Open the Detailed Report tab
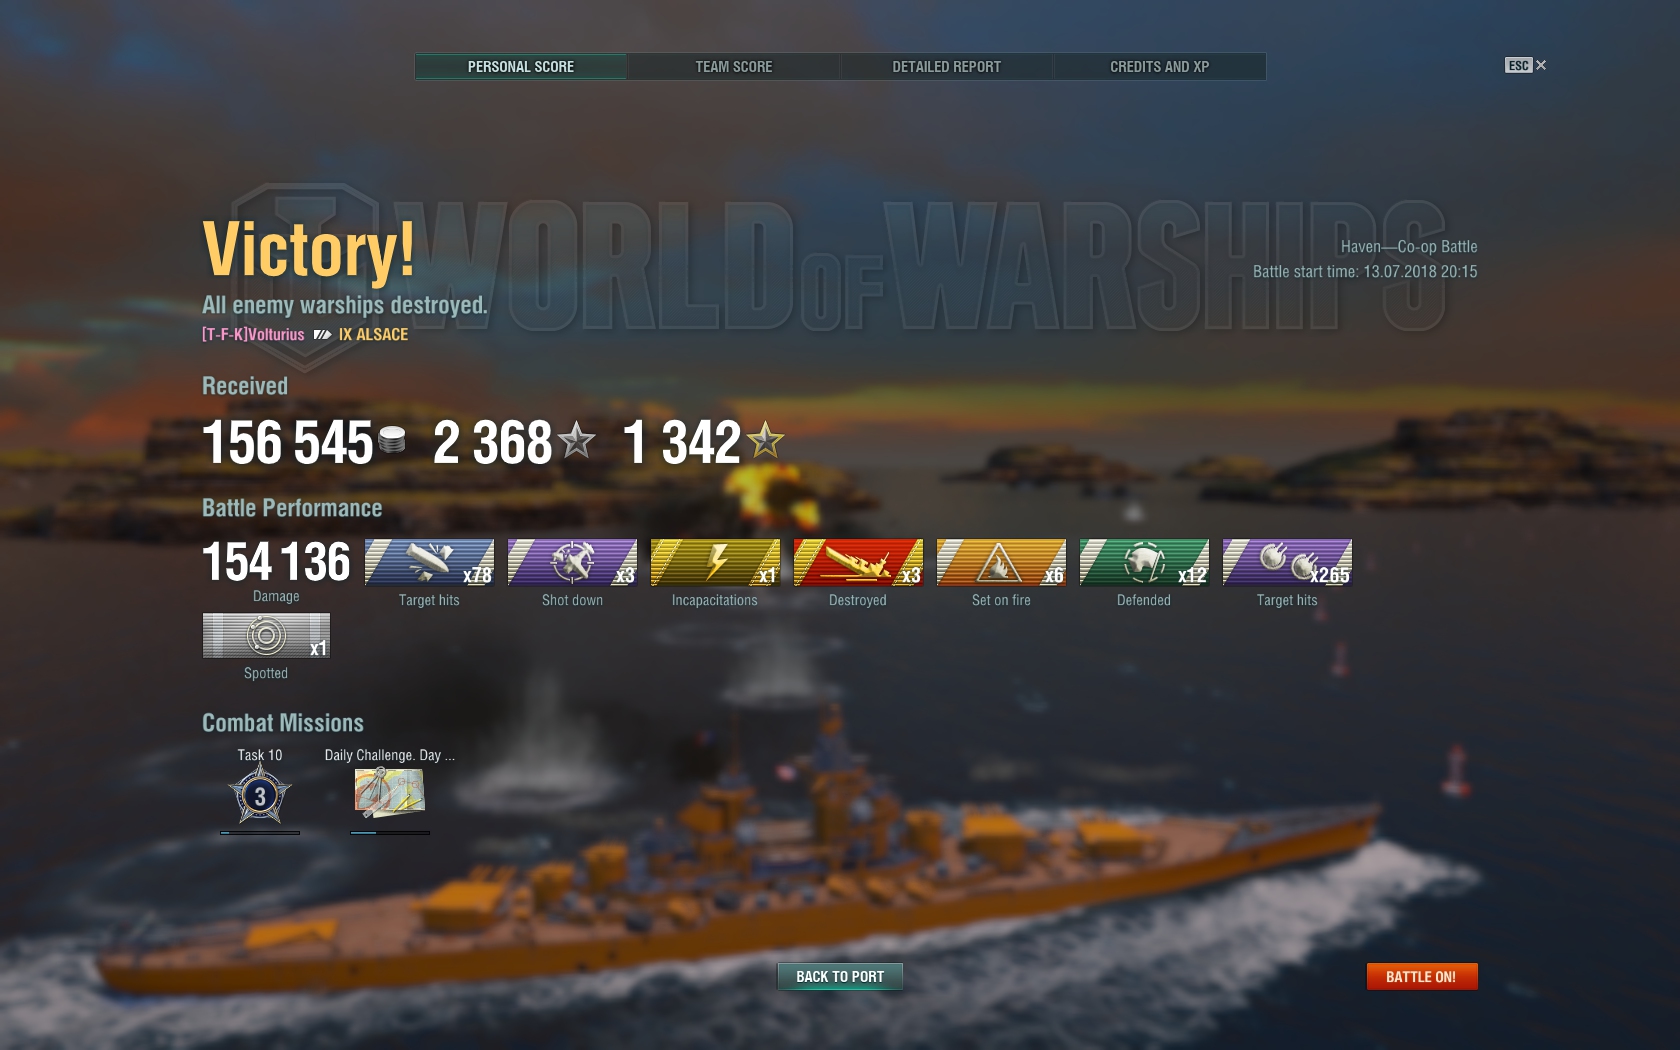 pos(946,67)
